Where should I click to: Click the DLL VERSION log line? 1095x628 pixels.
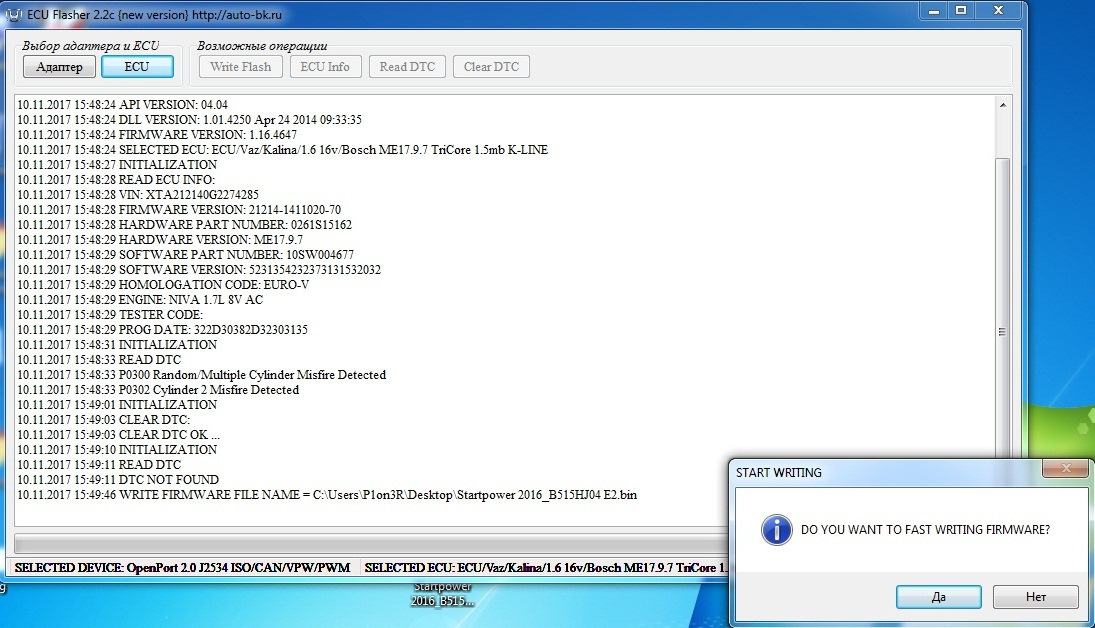click(x=189, y=119)
